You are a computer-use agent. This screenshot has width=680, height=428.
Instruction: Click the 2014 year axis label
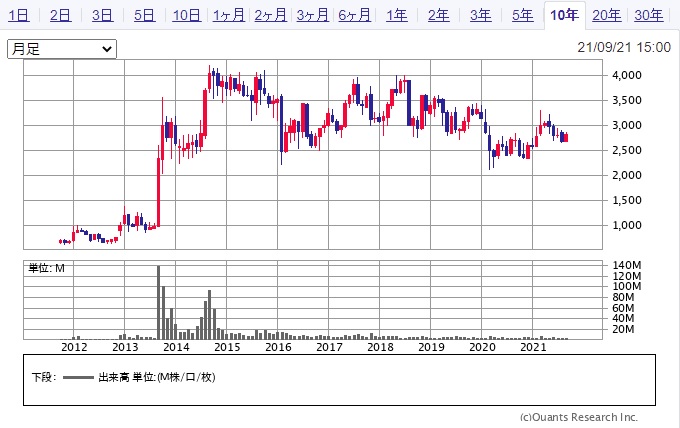(177, 347)
